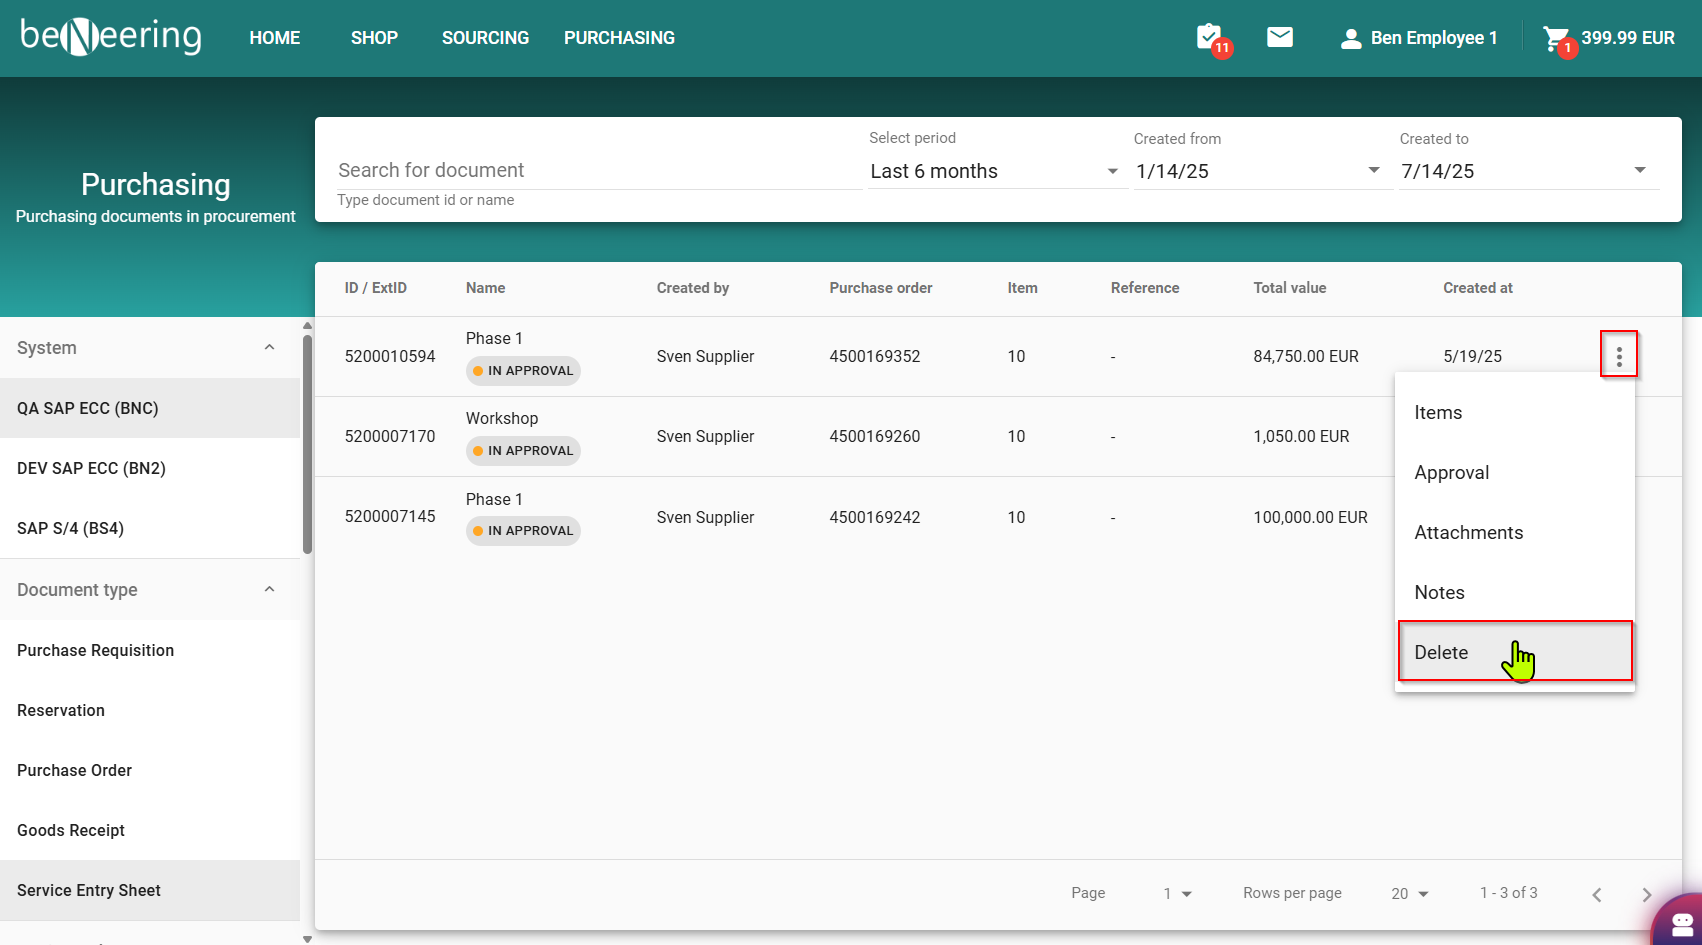This screenshot has height=945, width=1702.
Task: Click IN APPROVAL status of 5200007145
Action: pos(523,531)
